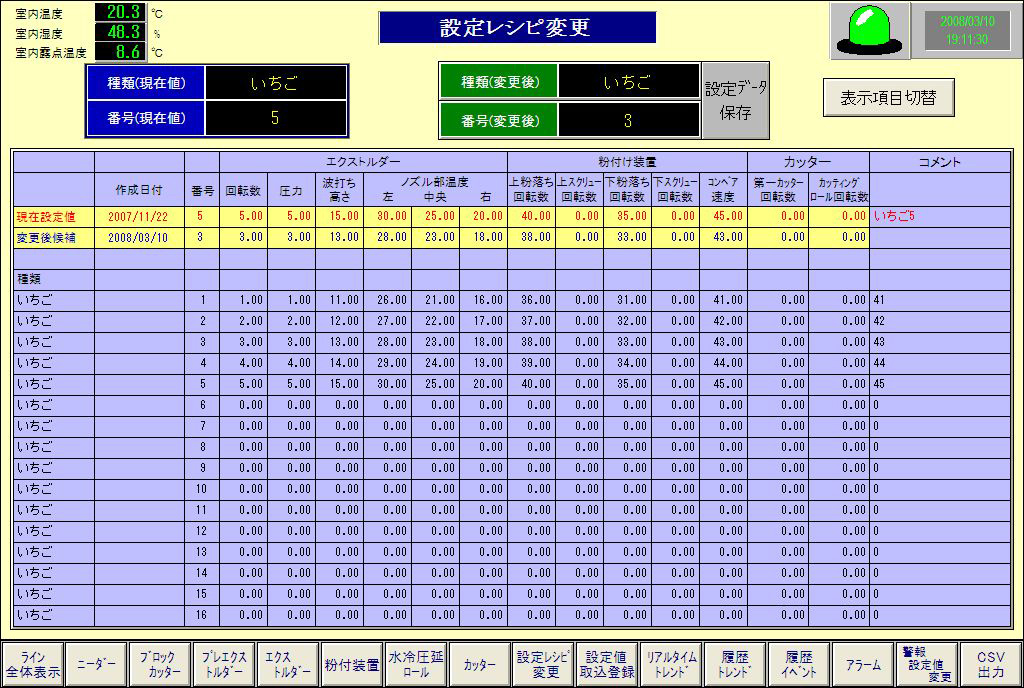The height and width of the screenshot is (688, 1024).
Task: Click the 番号(現在値) value 5
Action: pyautogui.click(x=275, y=118)
